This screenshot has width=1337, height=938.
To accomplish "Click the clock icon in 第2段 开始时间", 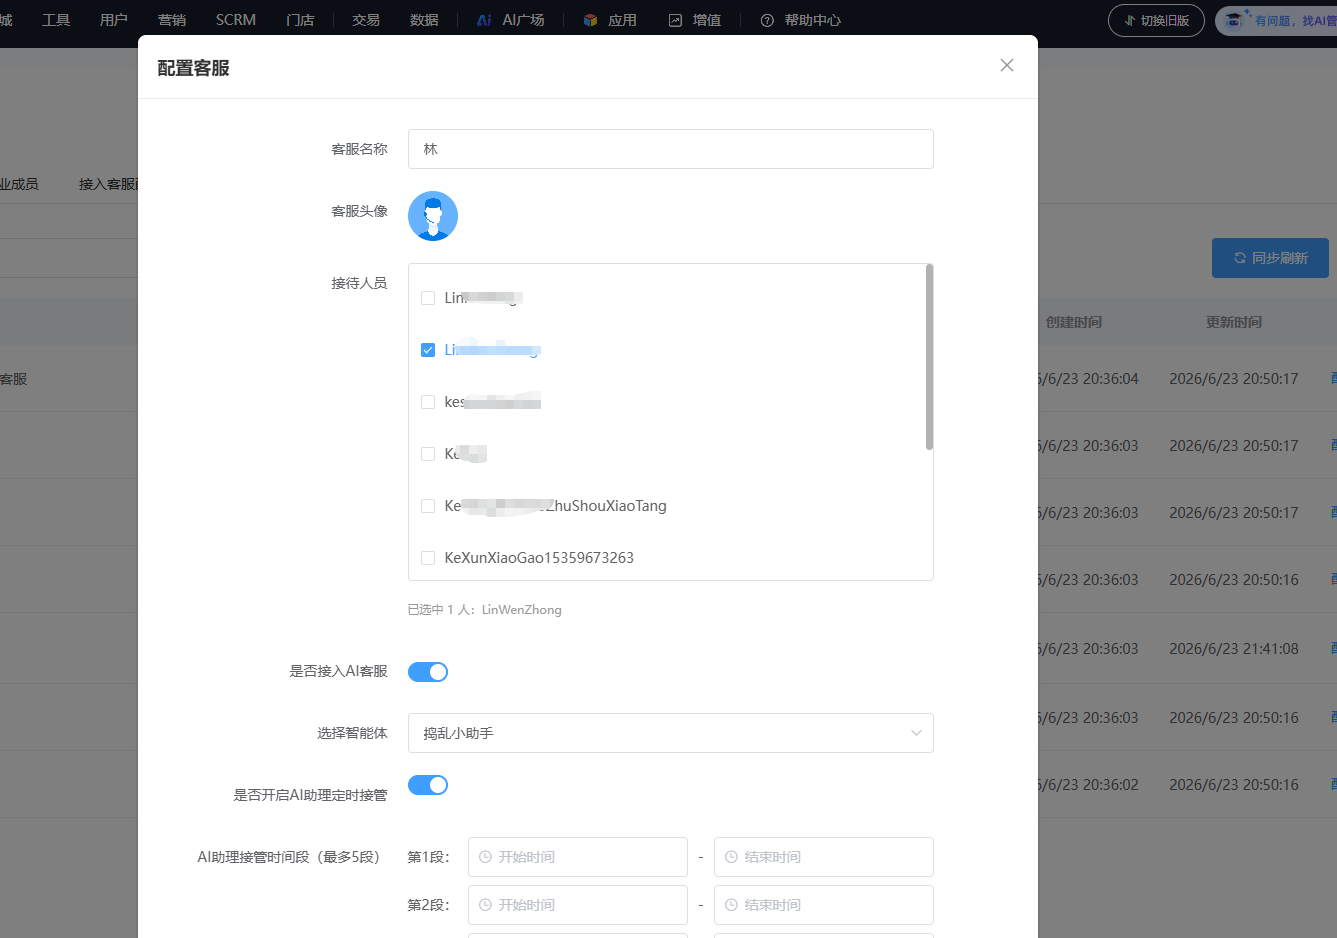I will click(x=485, y=905).
